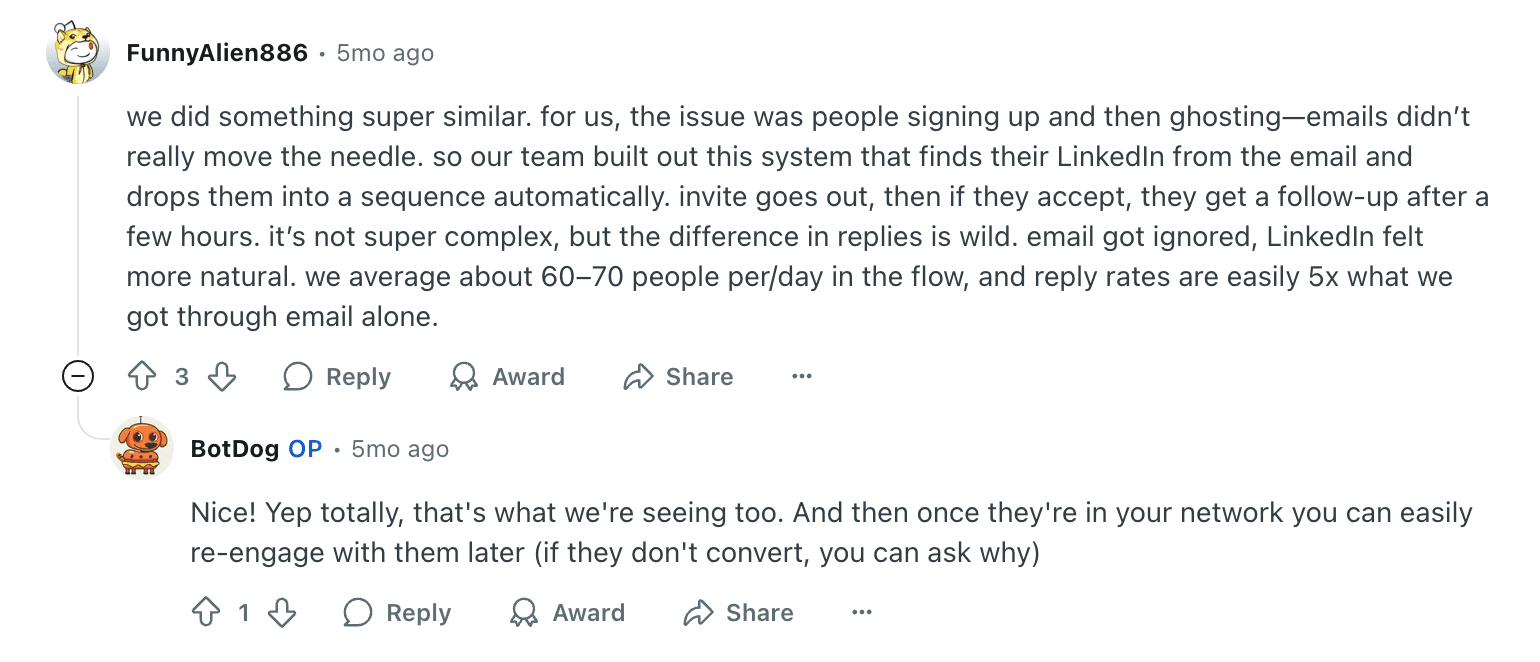1540x662 pixels.
Task: Downvote BotDog's reply comment
Action: pyautogui.click(x=282, y=613)
